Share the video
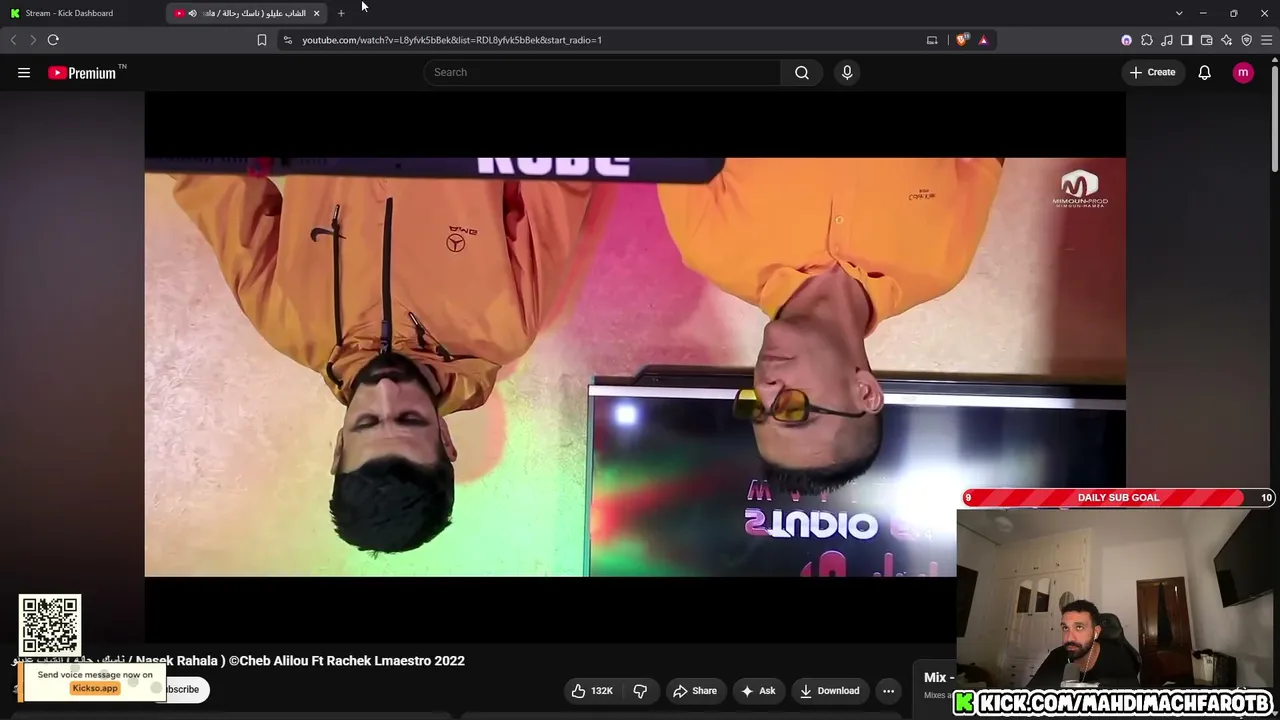The height and width of the screenshot is (720, 1280). [x=695, y=691]
